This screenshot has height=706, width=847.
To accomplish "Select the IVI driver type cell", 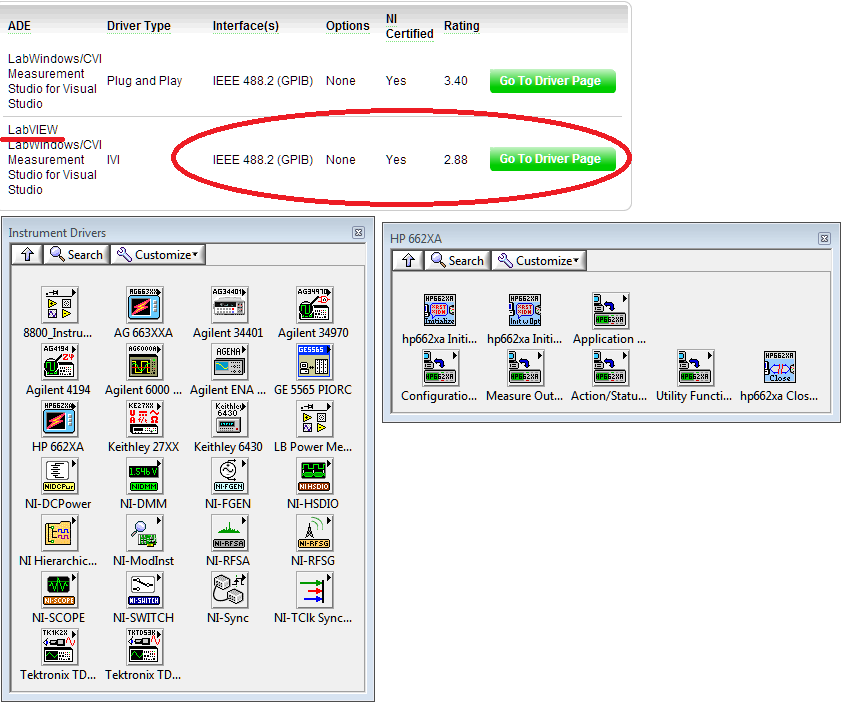I will click(x=113, y=160).
